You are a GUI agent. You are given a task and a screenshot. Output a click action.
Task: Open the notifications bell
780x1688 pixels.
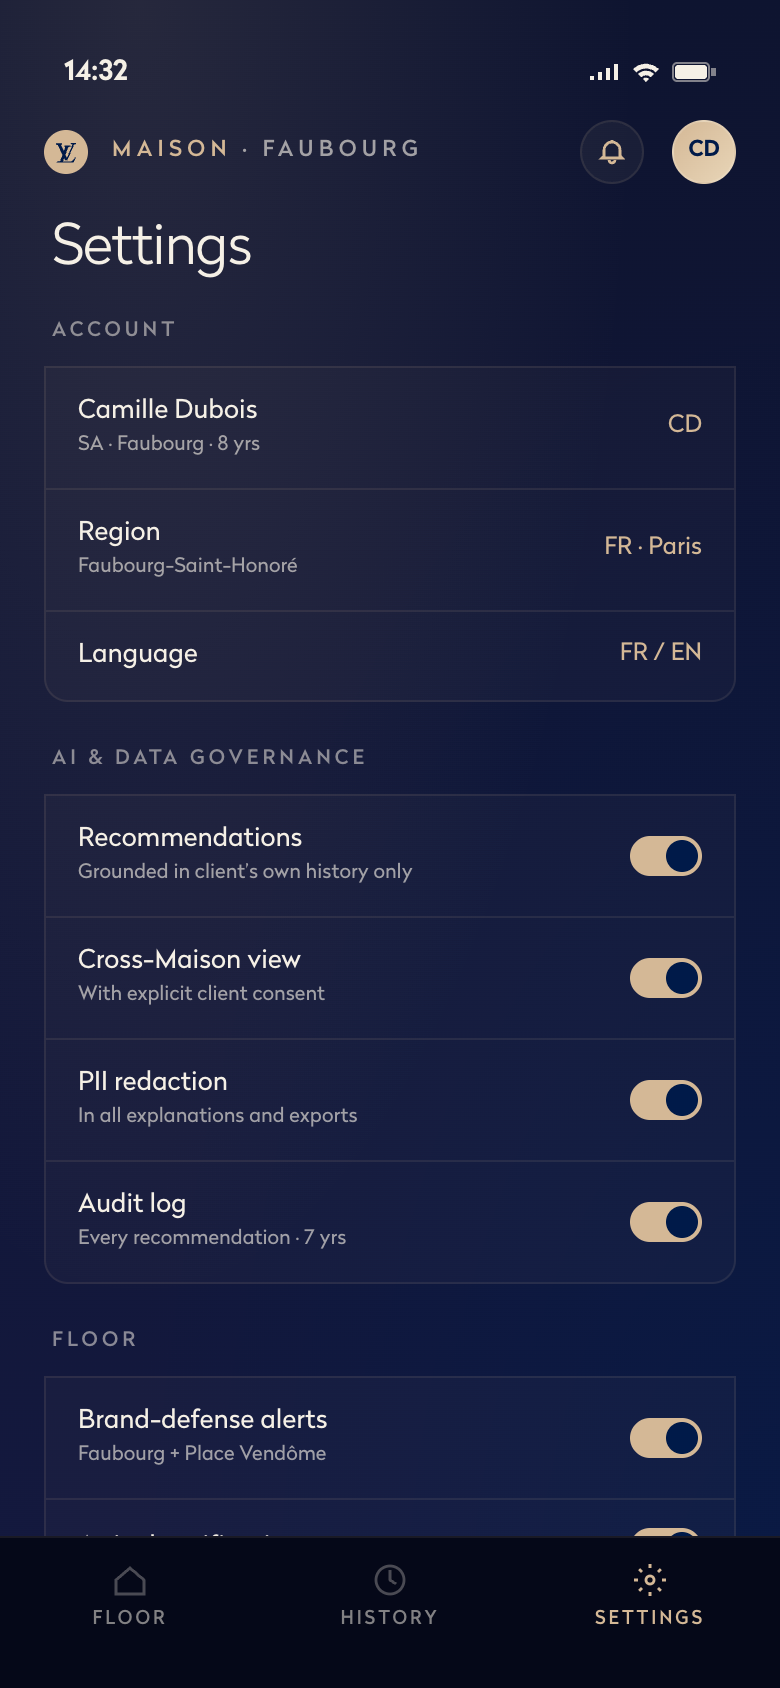click(612, 152)
